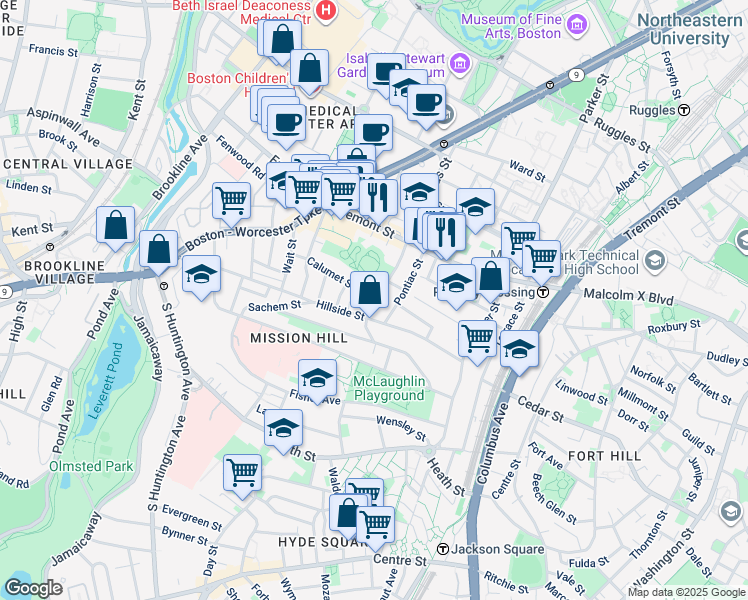Open the school marker above Heath St
The height and width of the screenshot is (600, 748).
point(283,430)
